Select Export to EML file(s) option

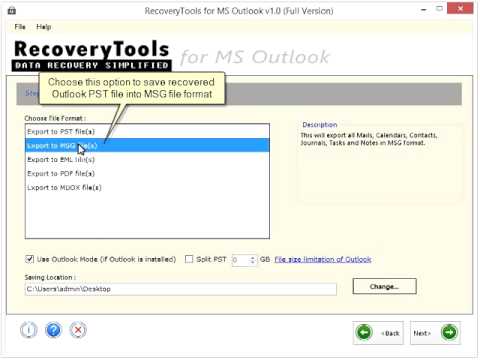147,160
